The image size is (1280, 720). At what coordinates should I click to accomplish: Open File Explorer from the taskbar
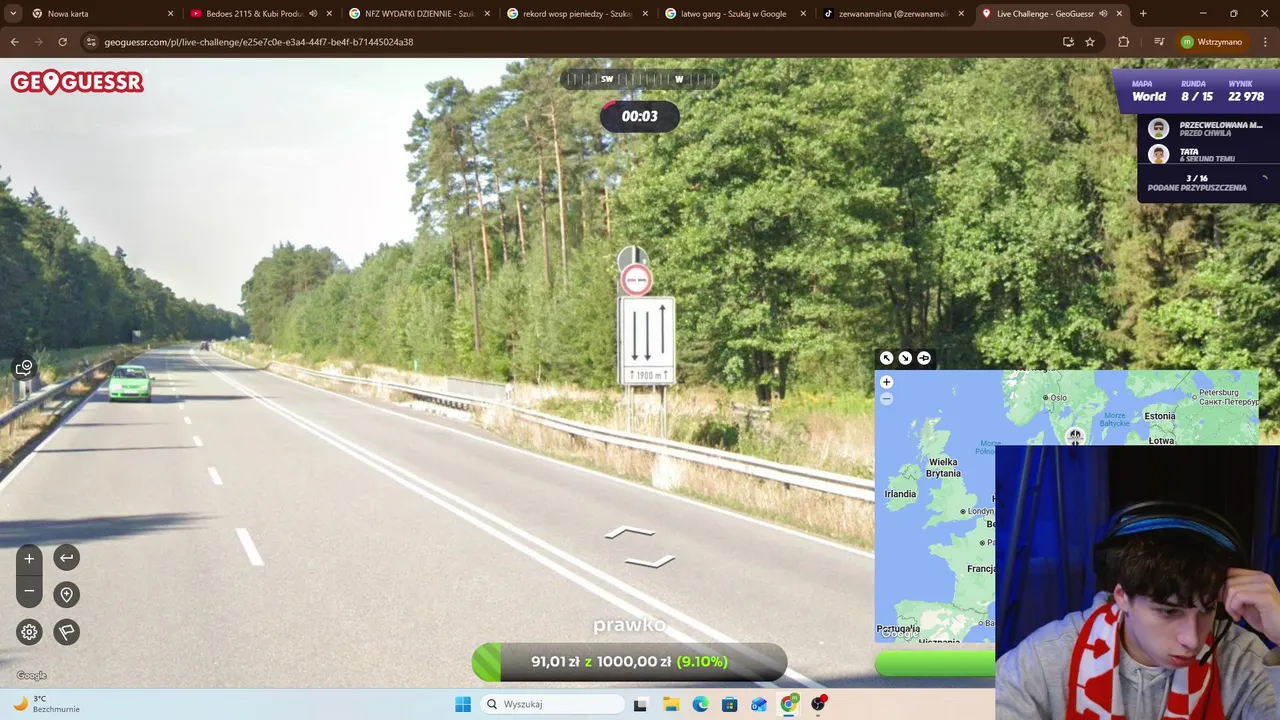tap(671, 704)
